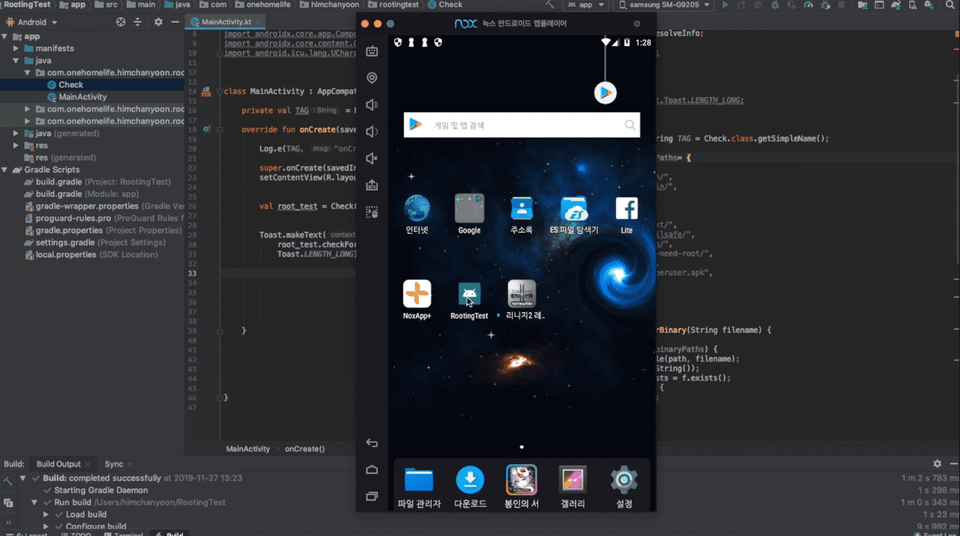
Task: Click Sync Project with Gradle Files icon
Action: (x=896, y=4)
